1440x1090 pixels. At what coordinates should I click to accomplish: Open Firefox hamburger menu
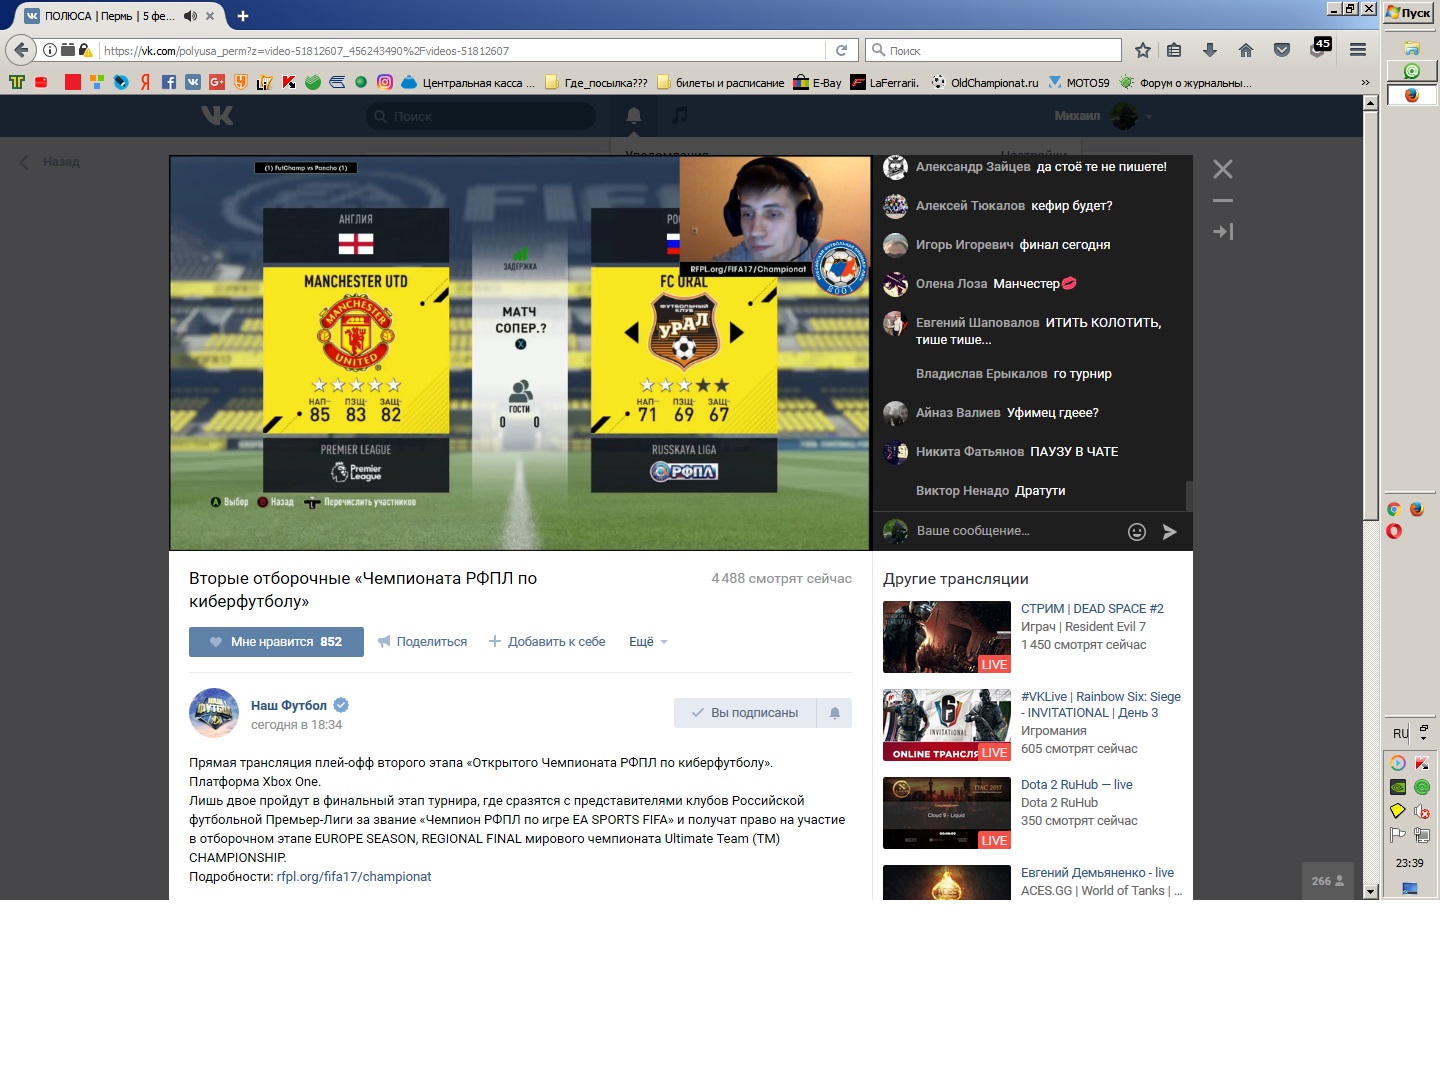1357,50
